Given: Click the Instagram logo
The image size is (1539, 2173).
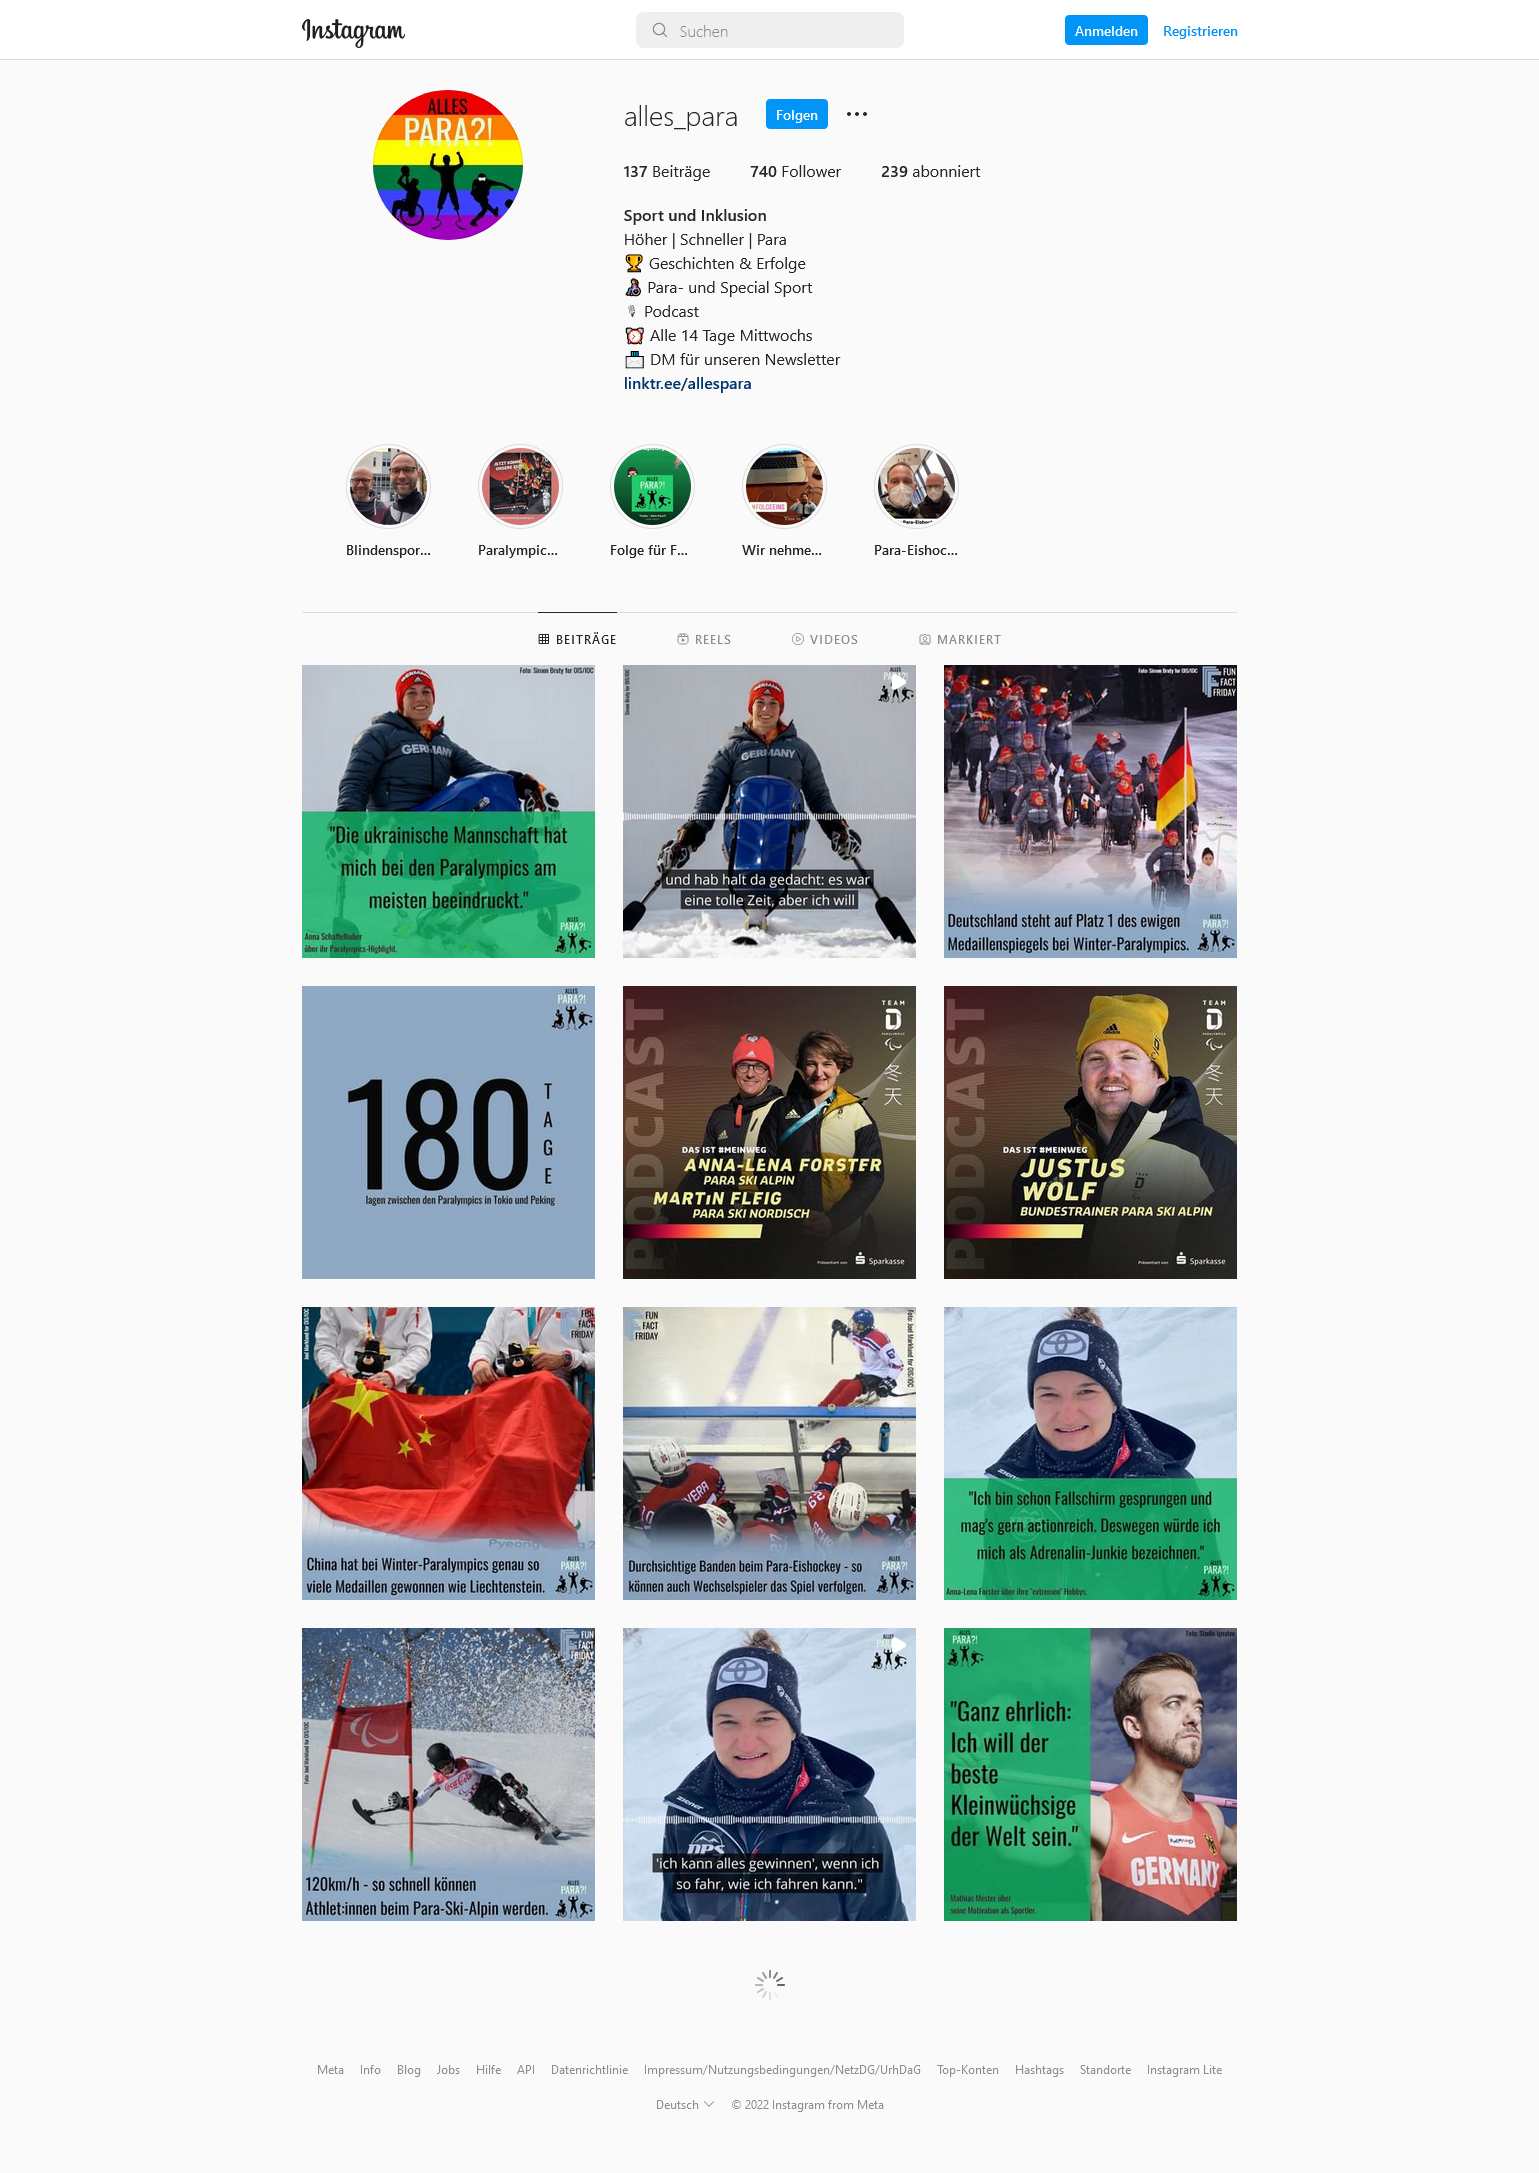Looking at the screenshot, I should point(353,31).
